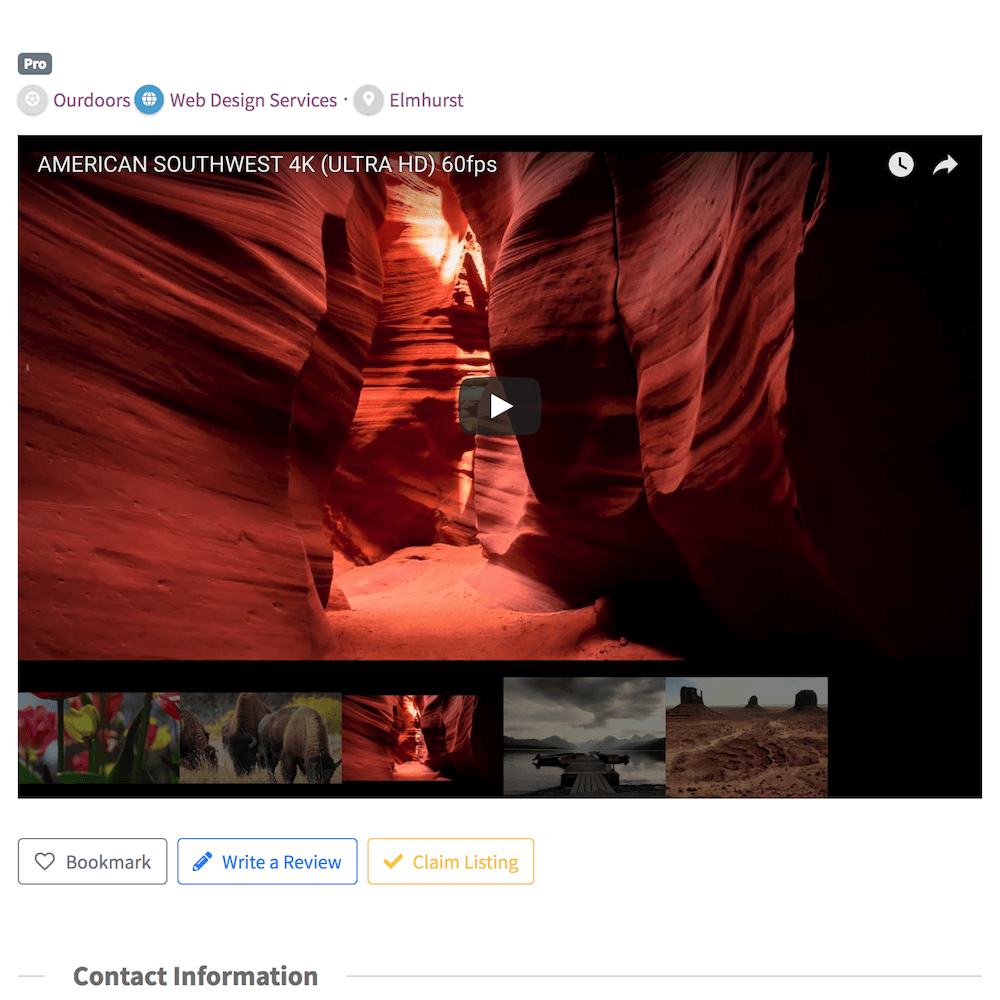1000x1000 pixels.
Task: Play the American Southwest 4K video
Action: 500,406
